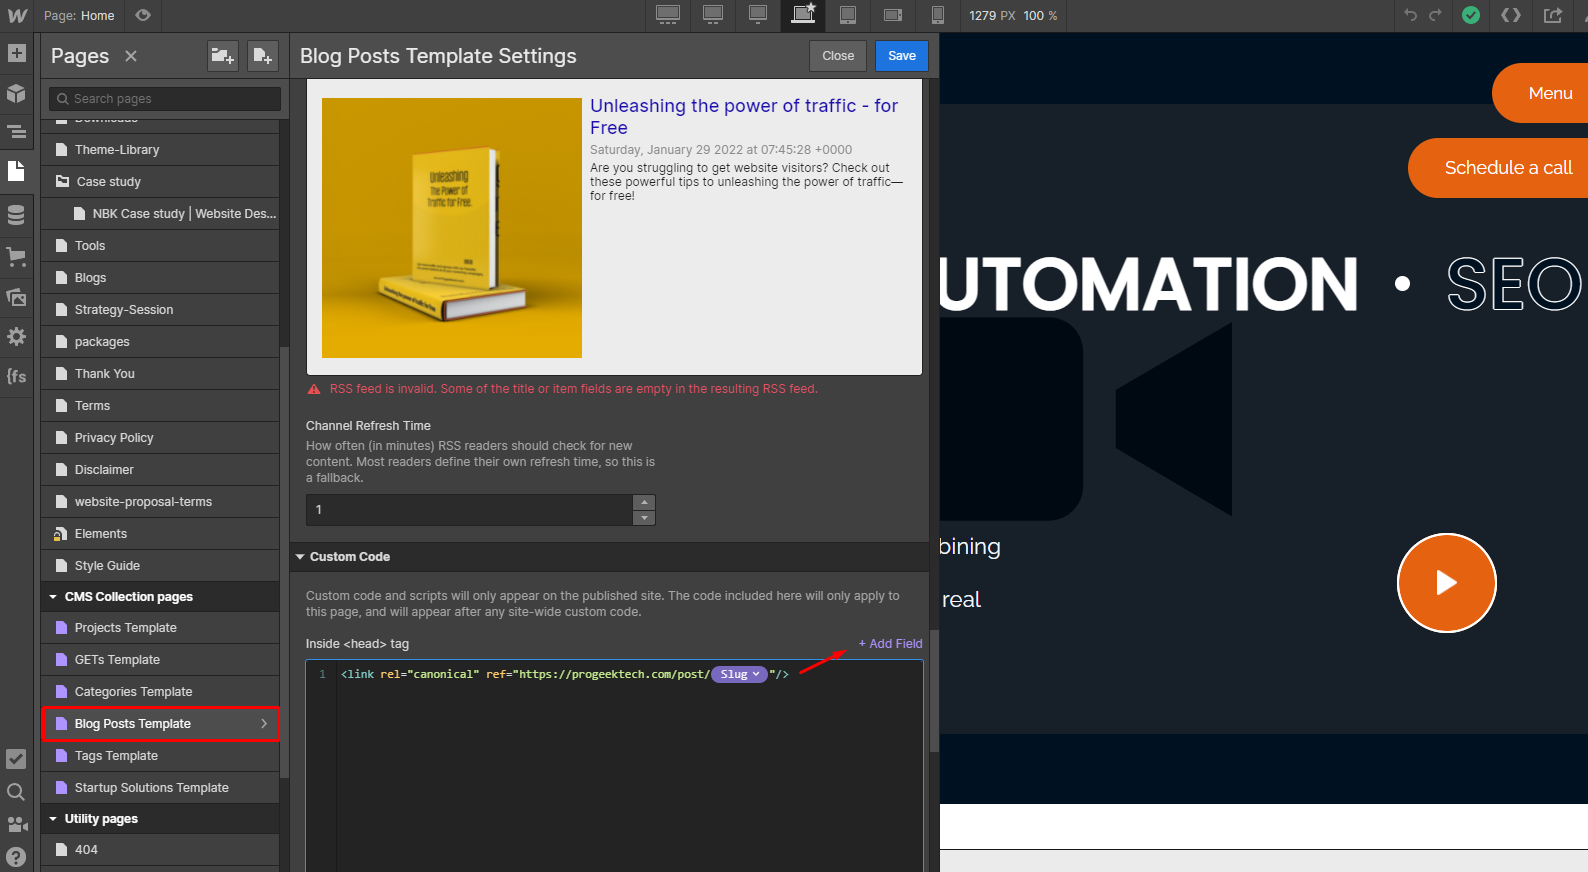Click the Pages list vertical scrollbar

284,560
